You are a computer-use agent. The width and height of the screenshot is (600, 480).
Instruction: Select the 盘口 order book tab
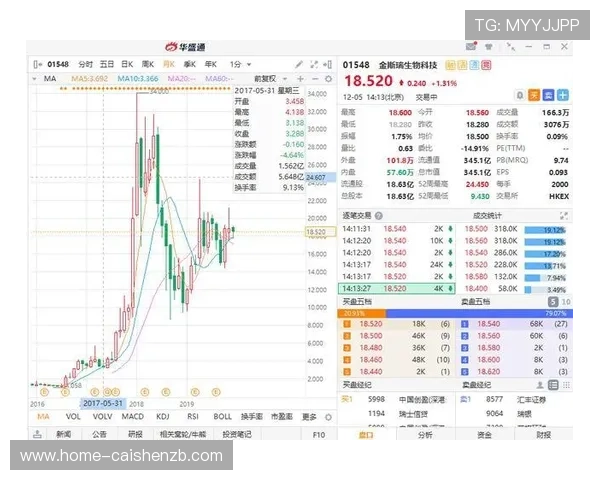point(366,435)
